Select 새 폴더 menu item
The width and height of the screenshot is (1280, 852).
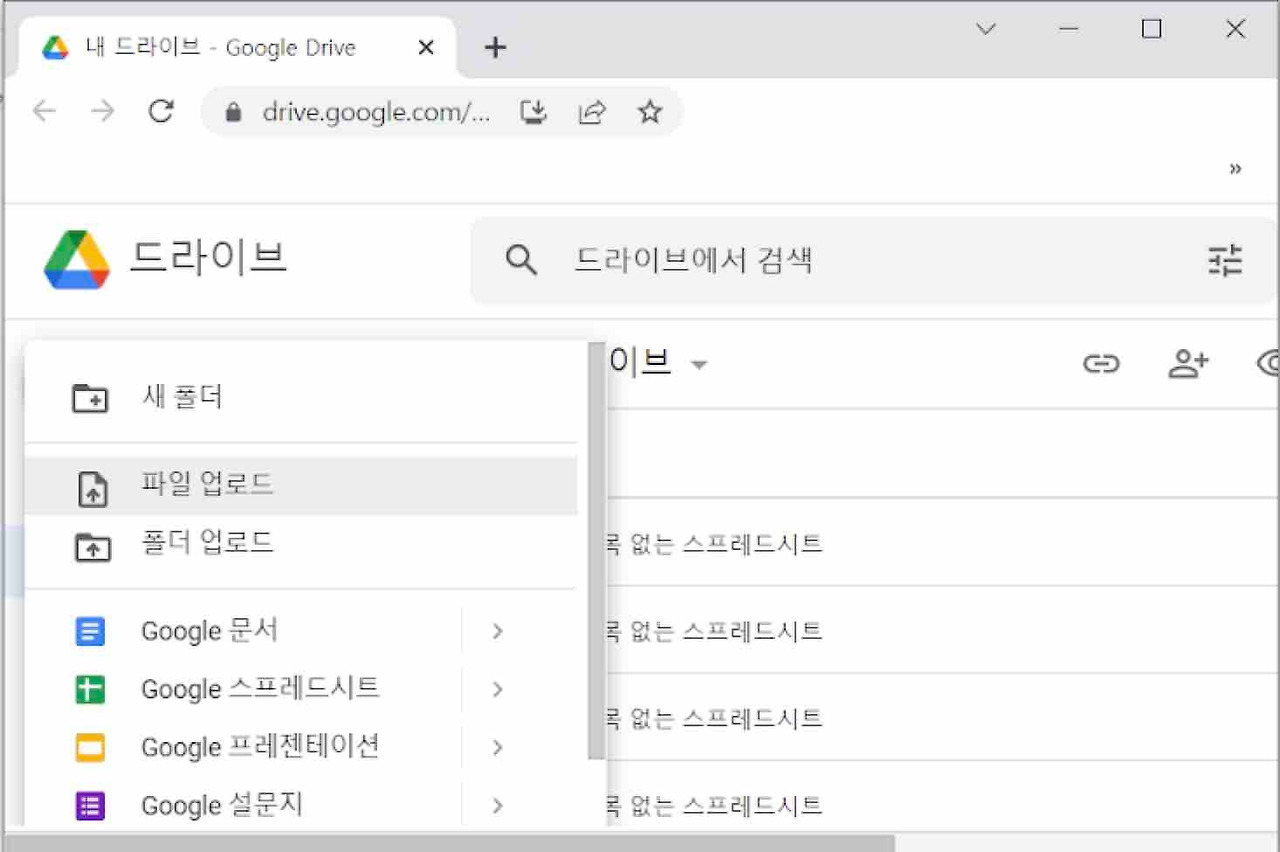coord(301,397)
